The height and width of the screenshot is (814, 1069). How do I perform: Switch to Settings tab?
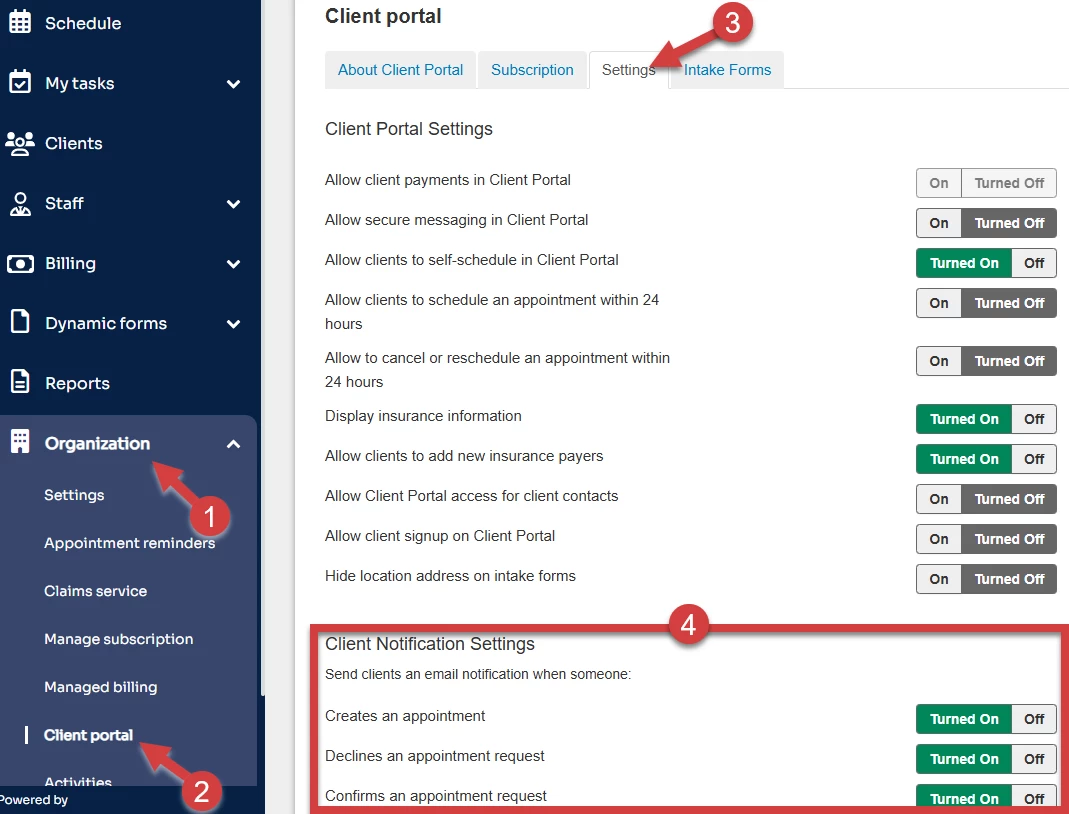click(x=629, y=70)
